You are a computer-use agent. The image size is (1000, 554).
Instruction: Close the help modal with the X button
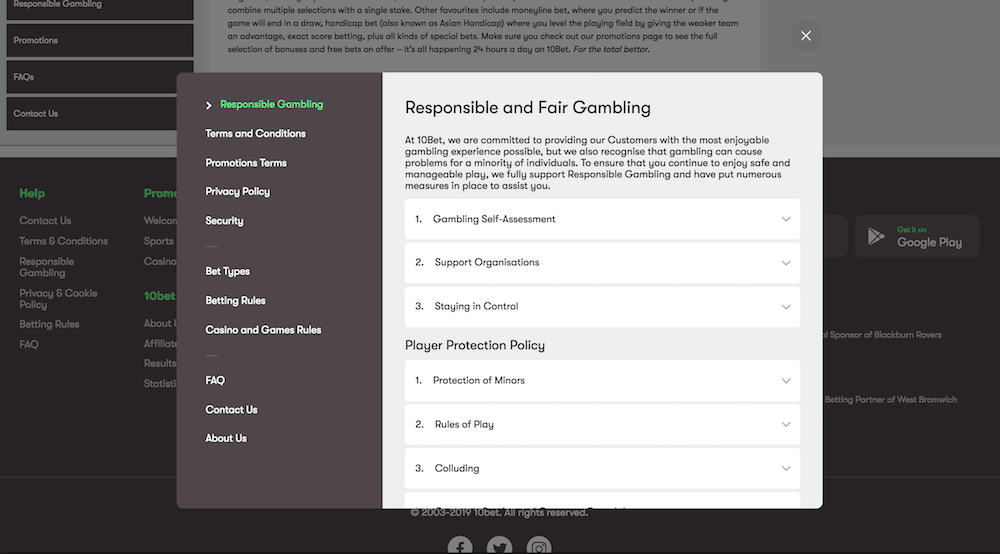tap(806, 36)
